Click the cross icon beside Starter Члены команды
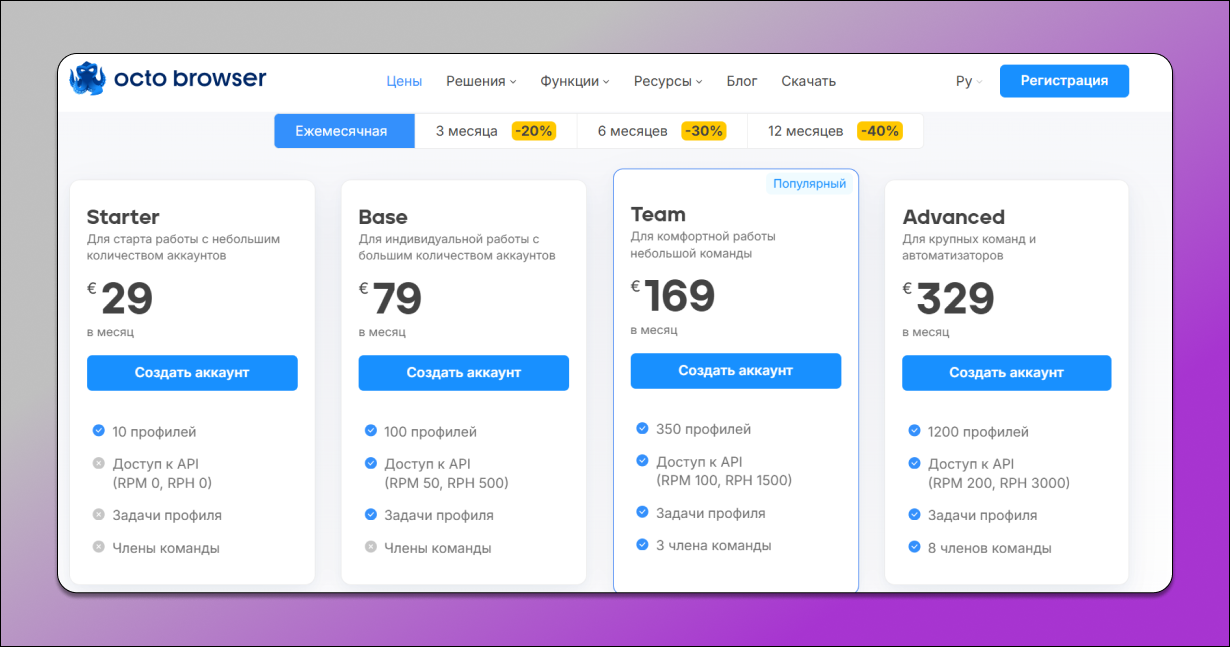Viewport: 1230px width, 647px height. 98,547
